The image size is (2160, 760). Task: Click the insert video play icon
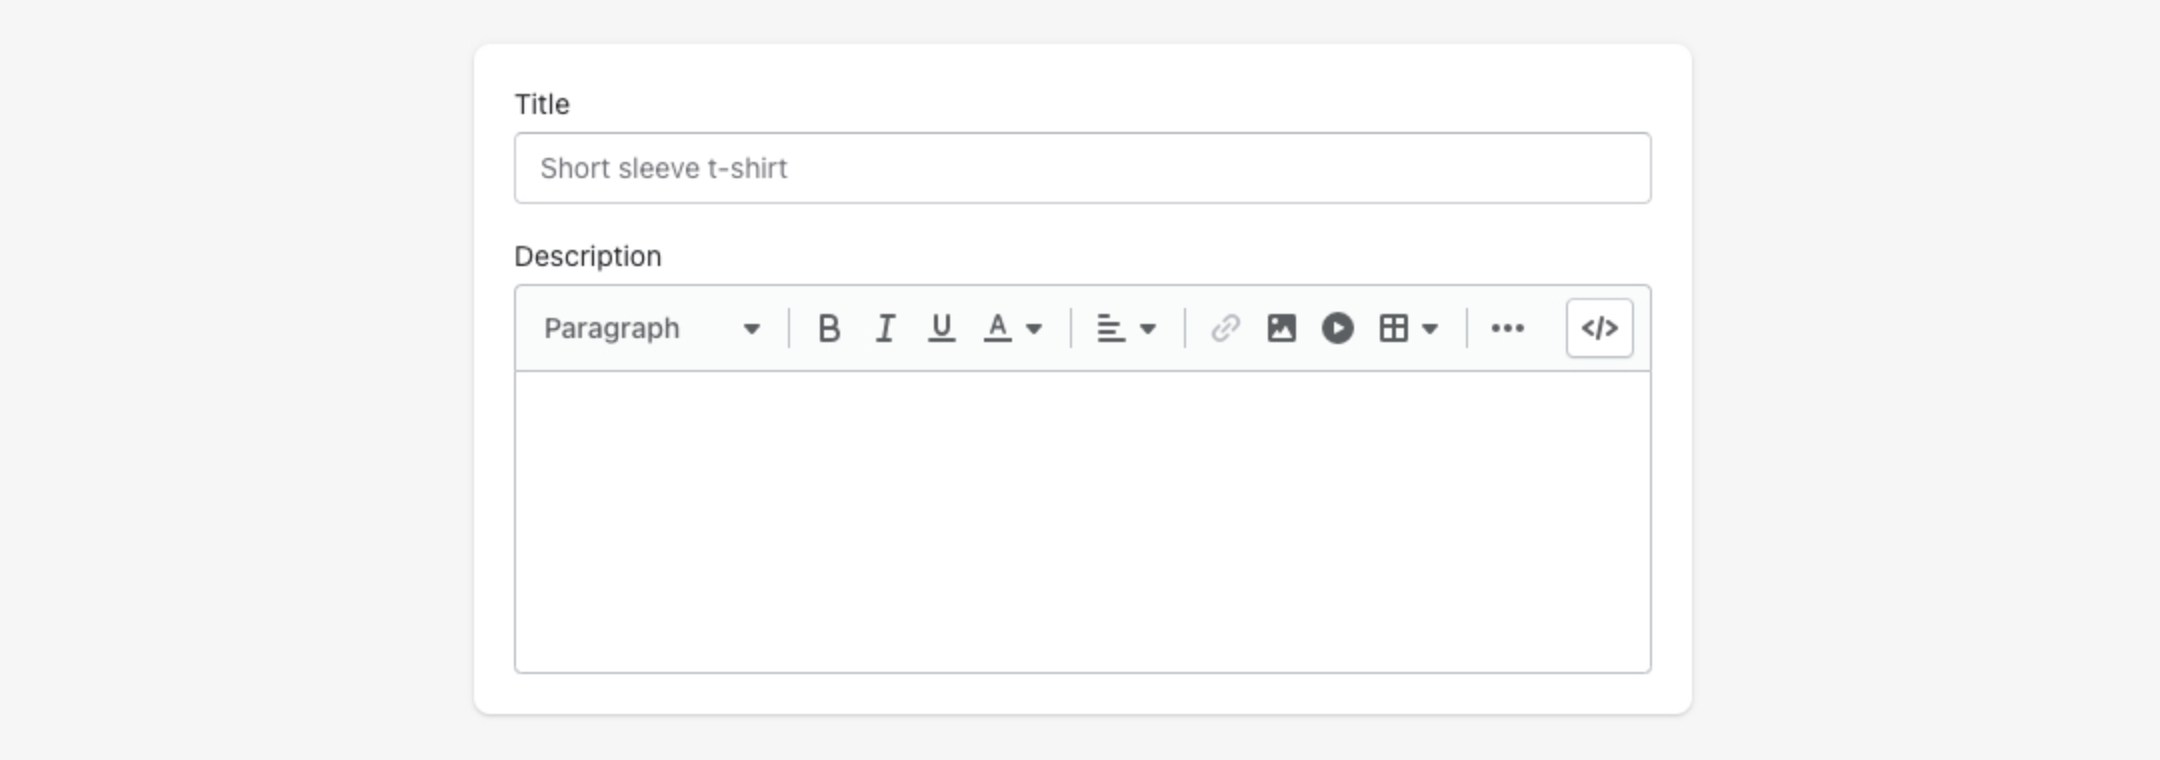point(1337,328)
